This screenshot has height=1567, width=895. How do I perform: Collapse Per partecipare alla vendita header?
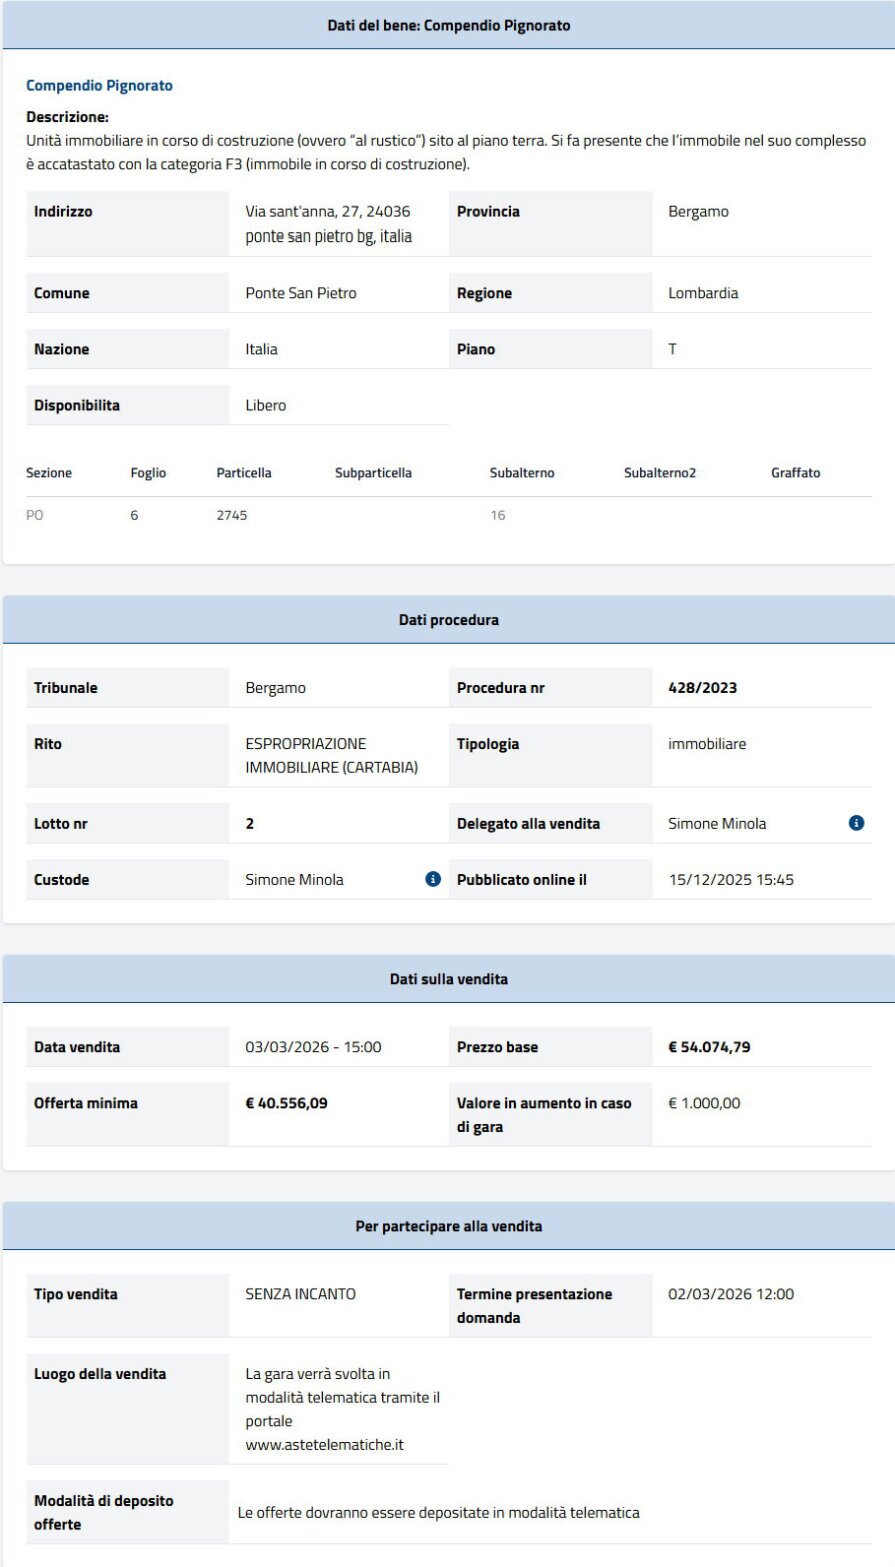tap(448, 1226)
